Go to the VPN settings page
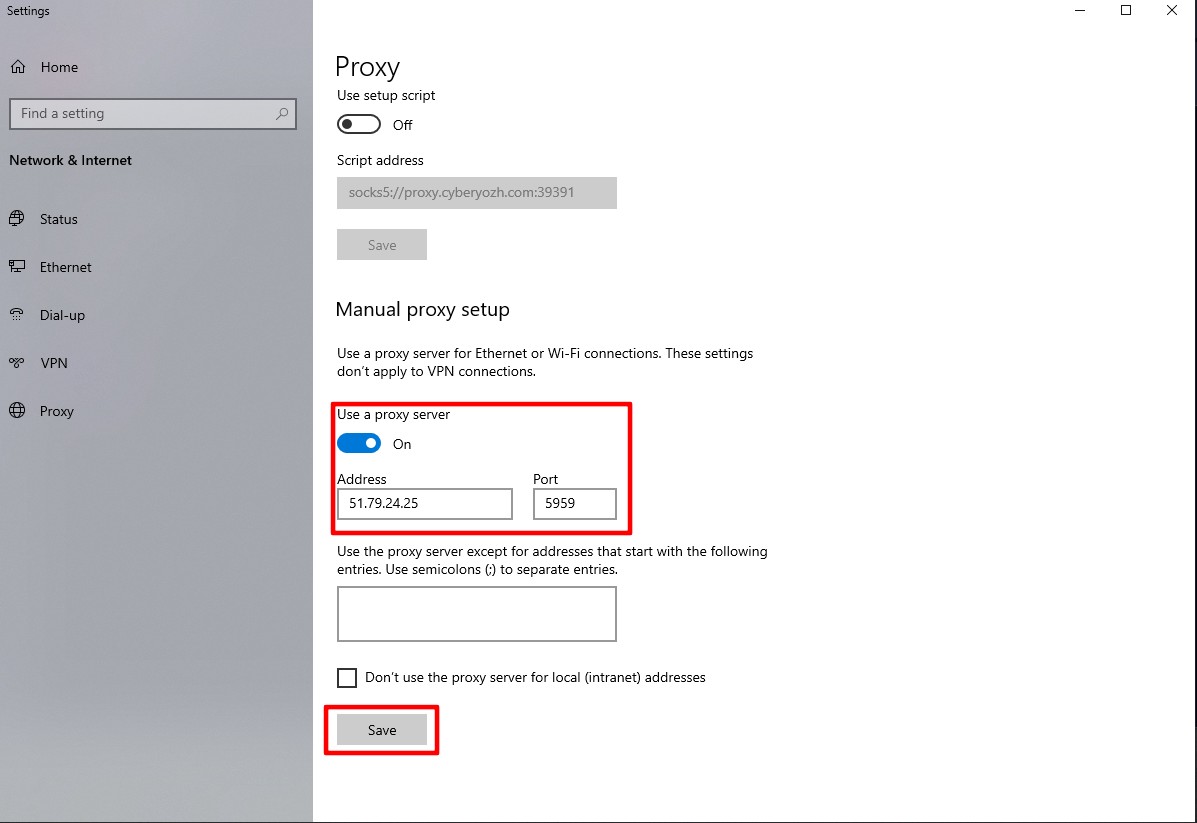This screenshot has height=823, width=1197. click(x=54, y=363)
